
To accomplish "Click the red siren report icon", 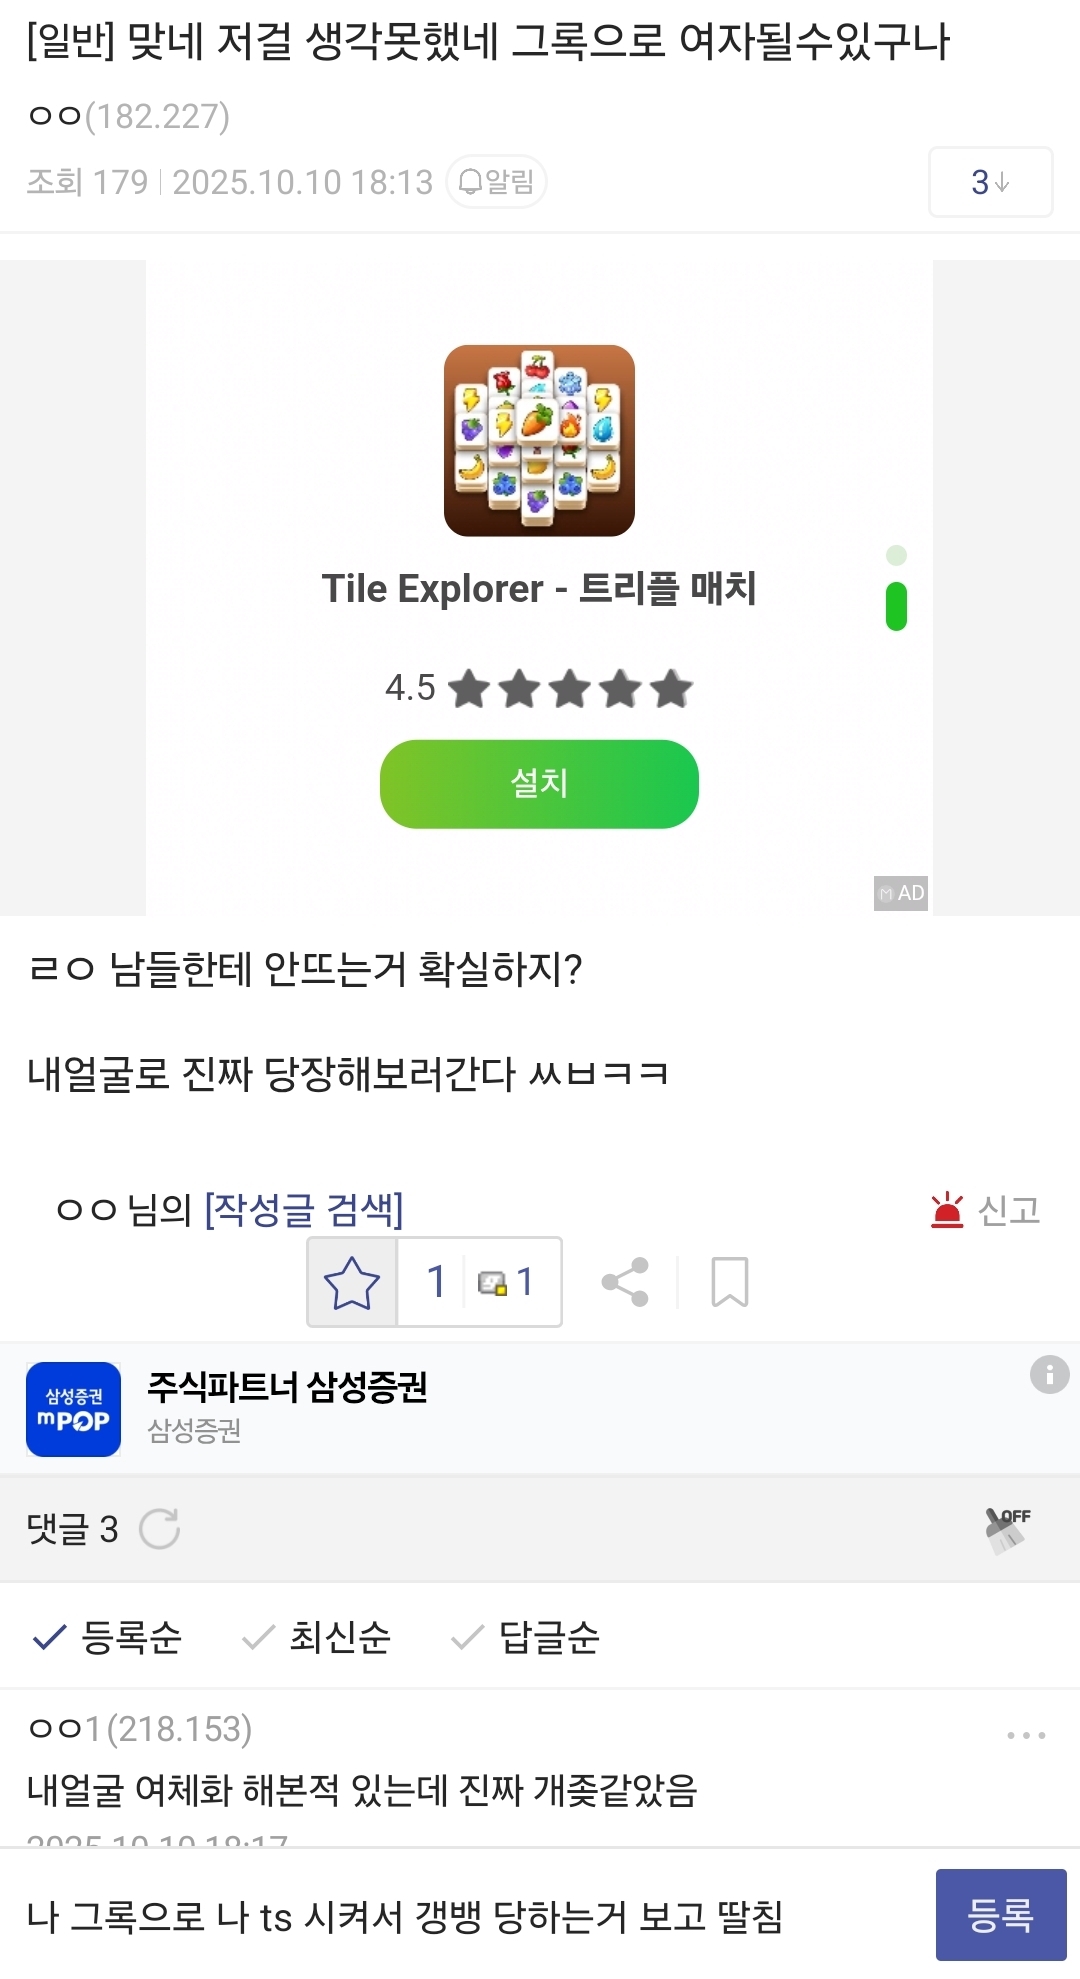I will [946, 1210].
